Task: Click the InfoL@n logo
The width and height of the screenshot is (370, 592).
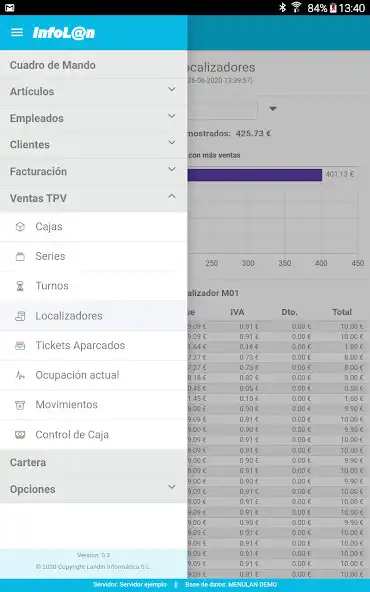Action: tap(63, 33)
